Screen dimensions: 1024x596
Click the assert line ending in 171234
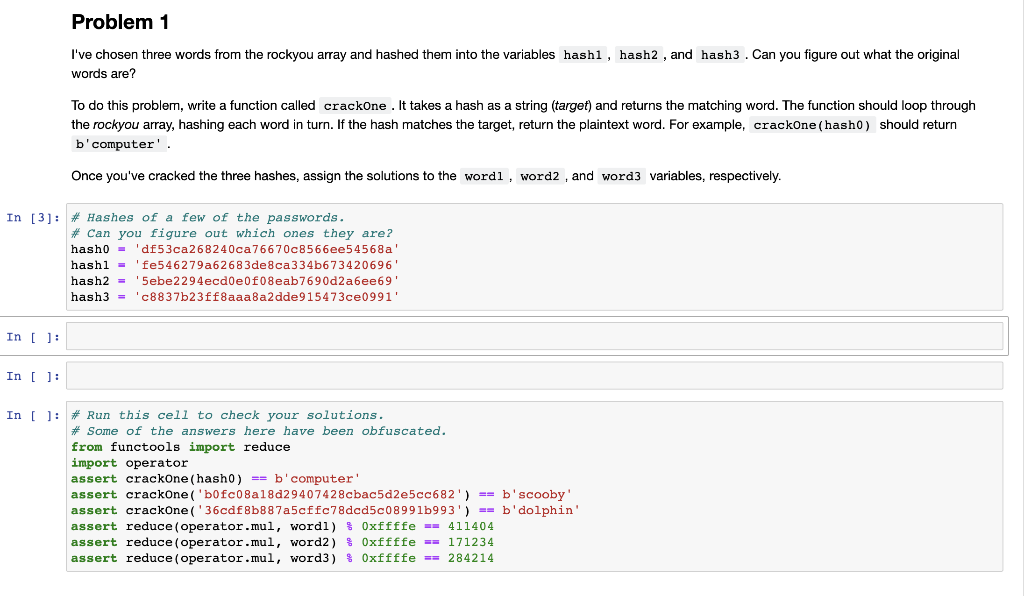tap(283, 542)
